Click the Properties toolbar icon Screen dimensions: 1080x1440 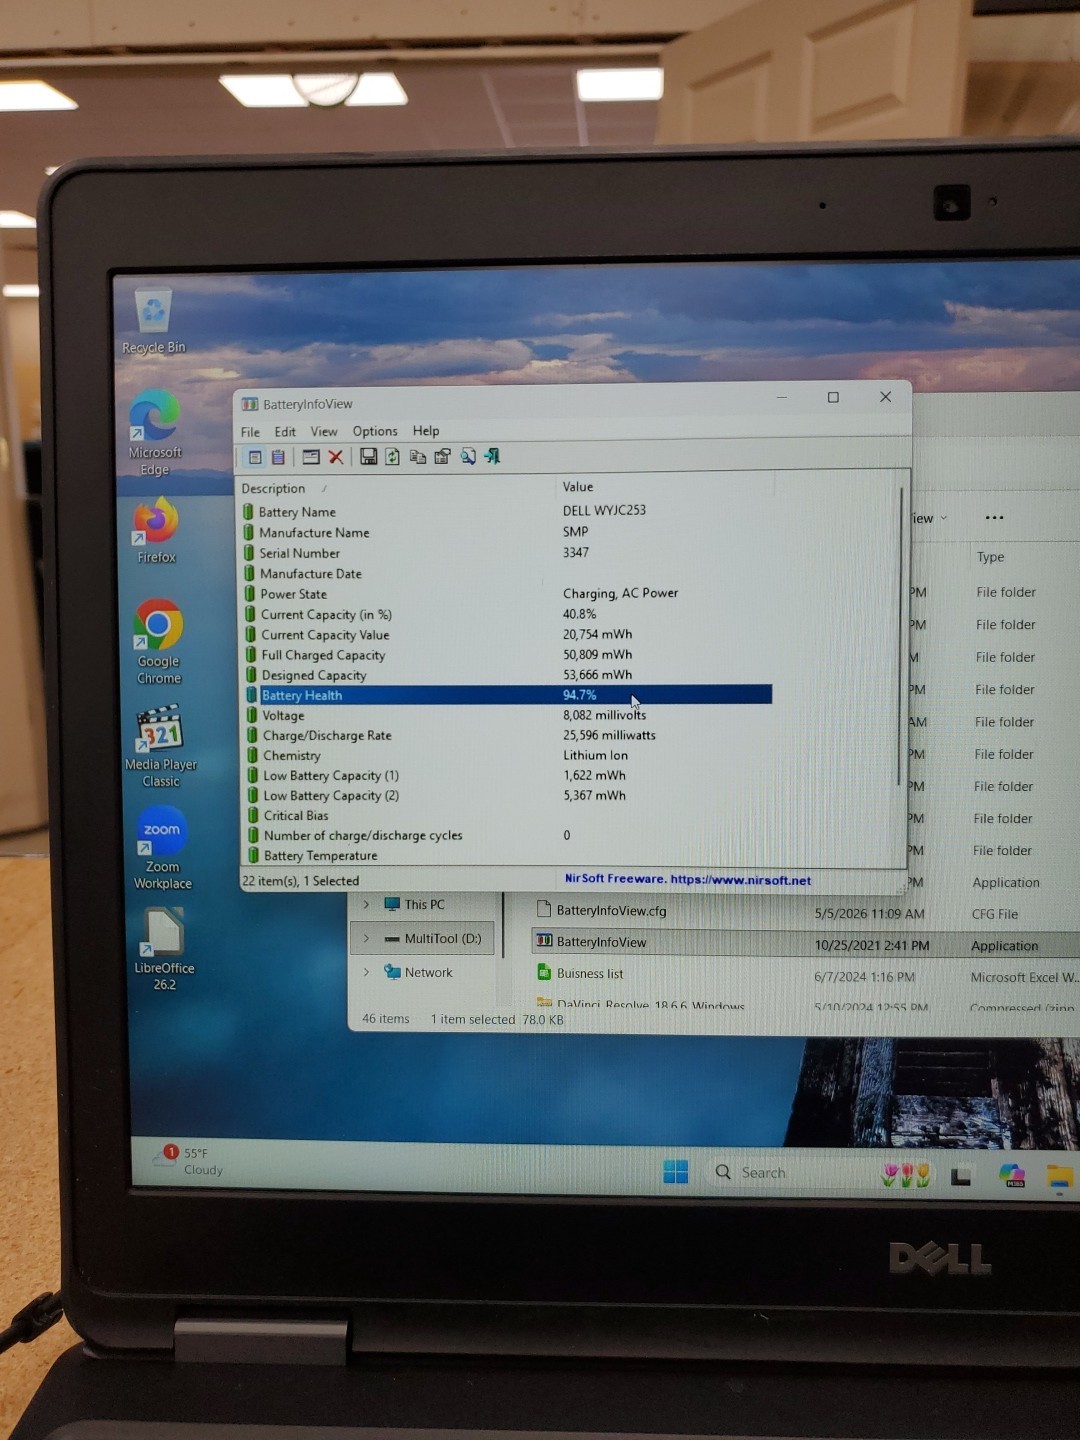[442, 457]
